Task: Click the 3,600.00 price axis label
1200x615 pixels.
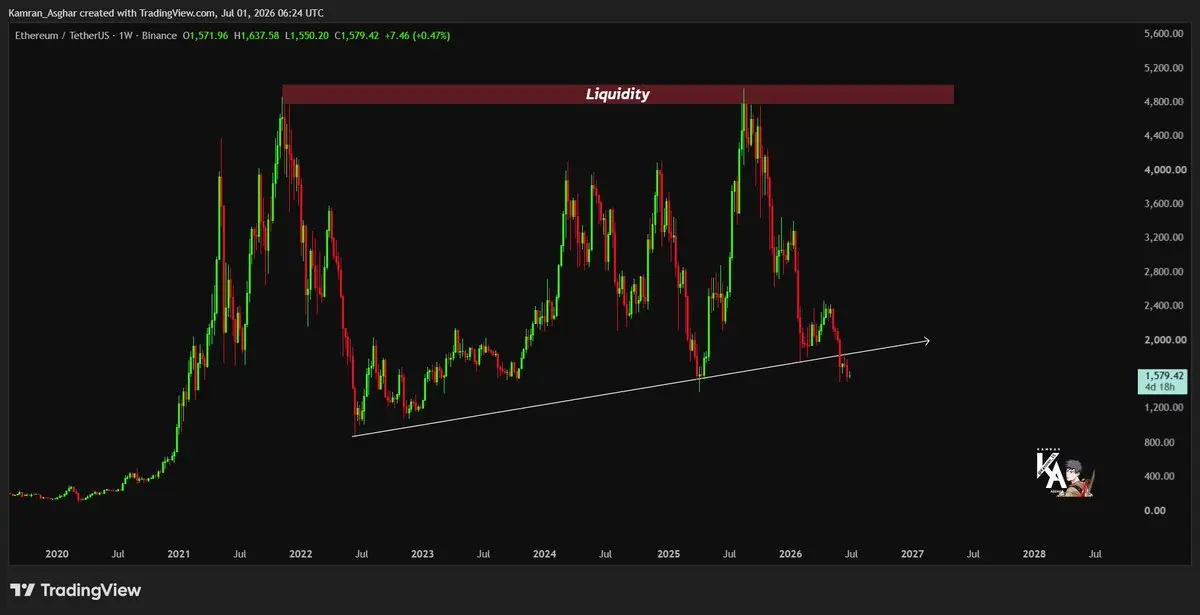Action: [x=1163, y=204]
